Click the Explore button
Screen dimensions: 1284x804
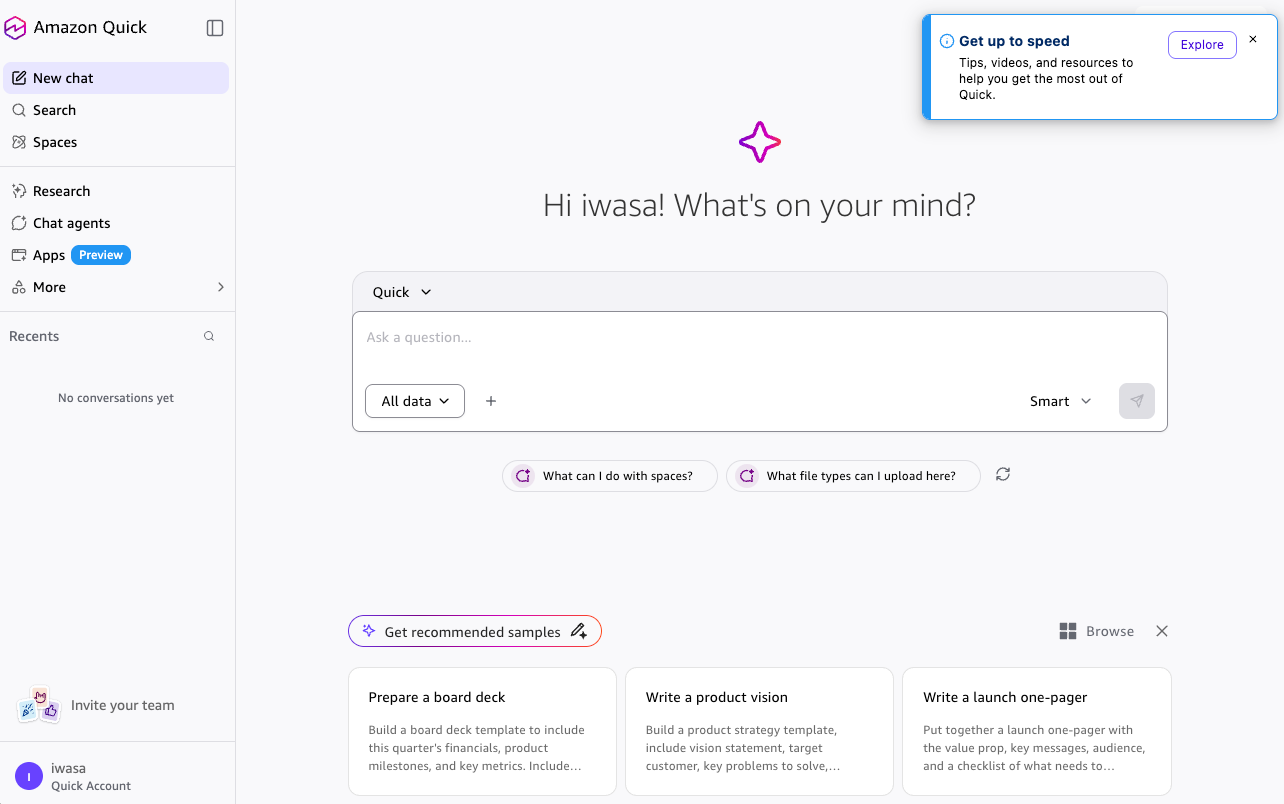(1202, 45)
